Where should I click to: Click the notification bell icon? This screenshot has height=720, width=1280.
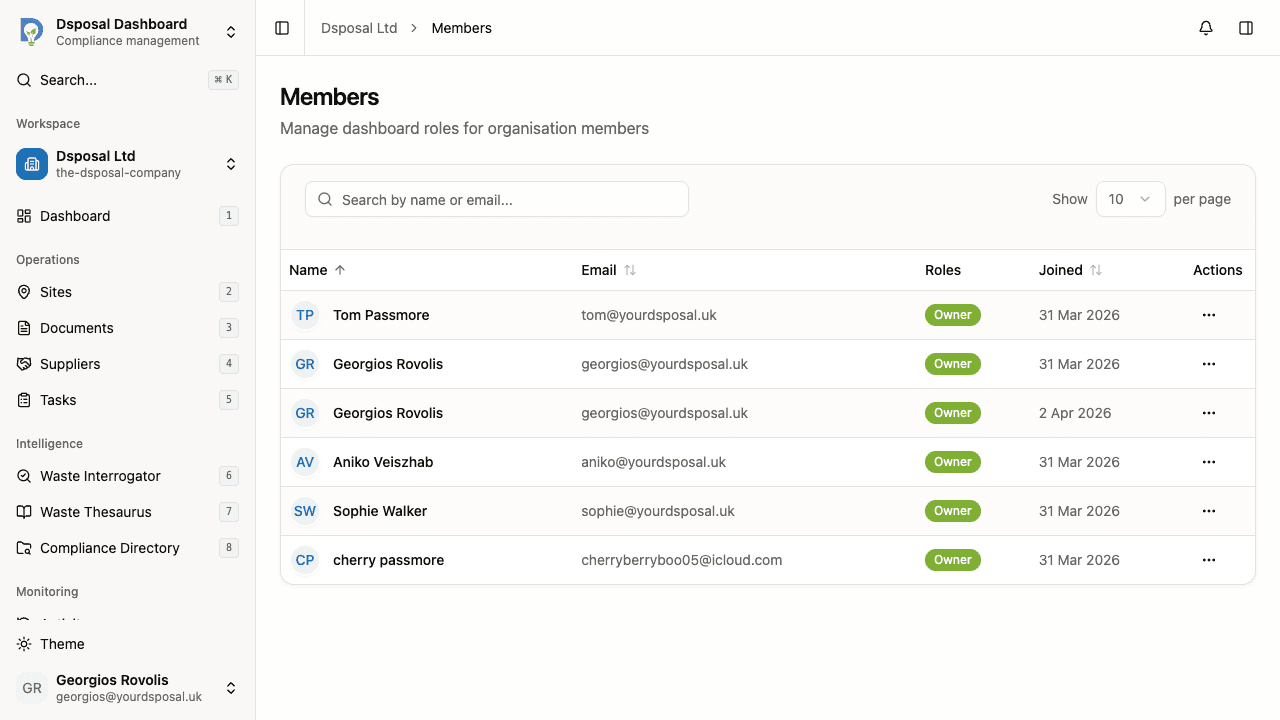1206,28
